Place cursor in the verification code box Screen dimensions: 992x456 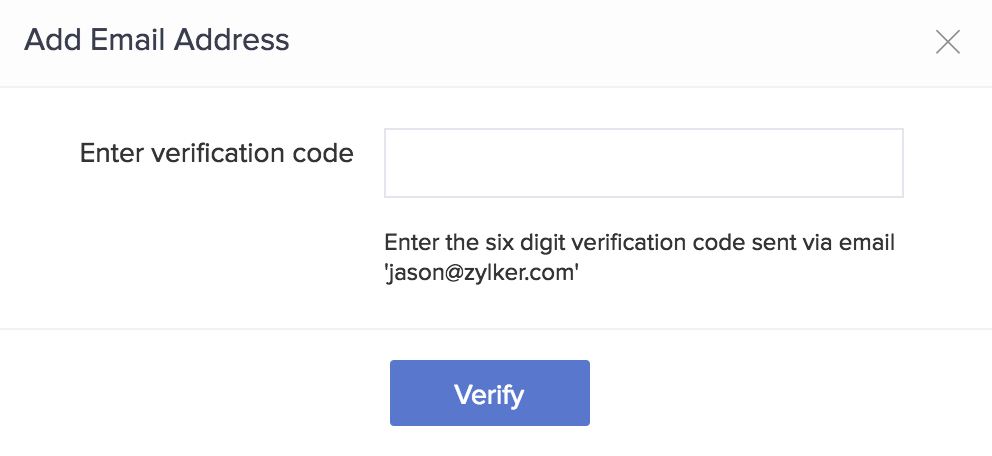(x=643, y=163)
